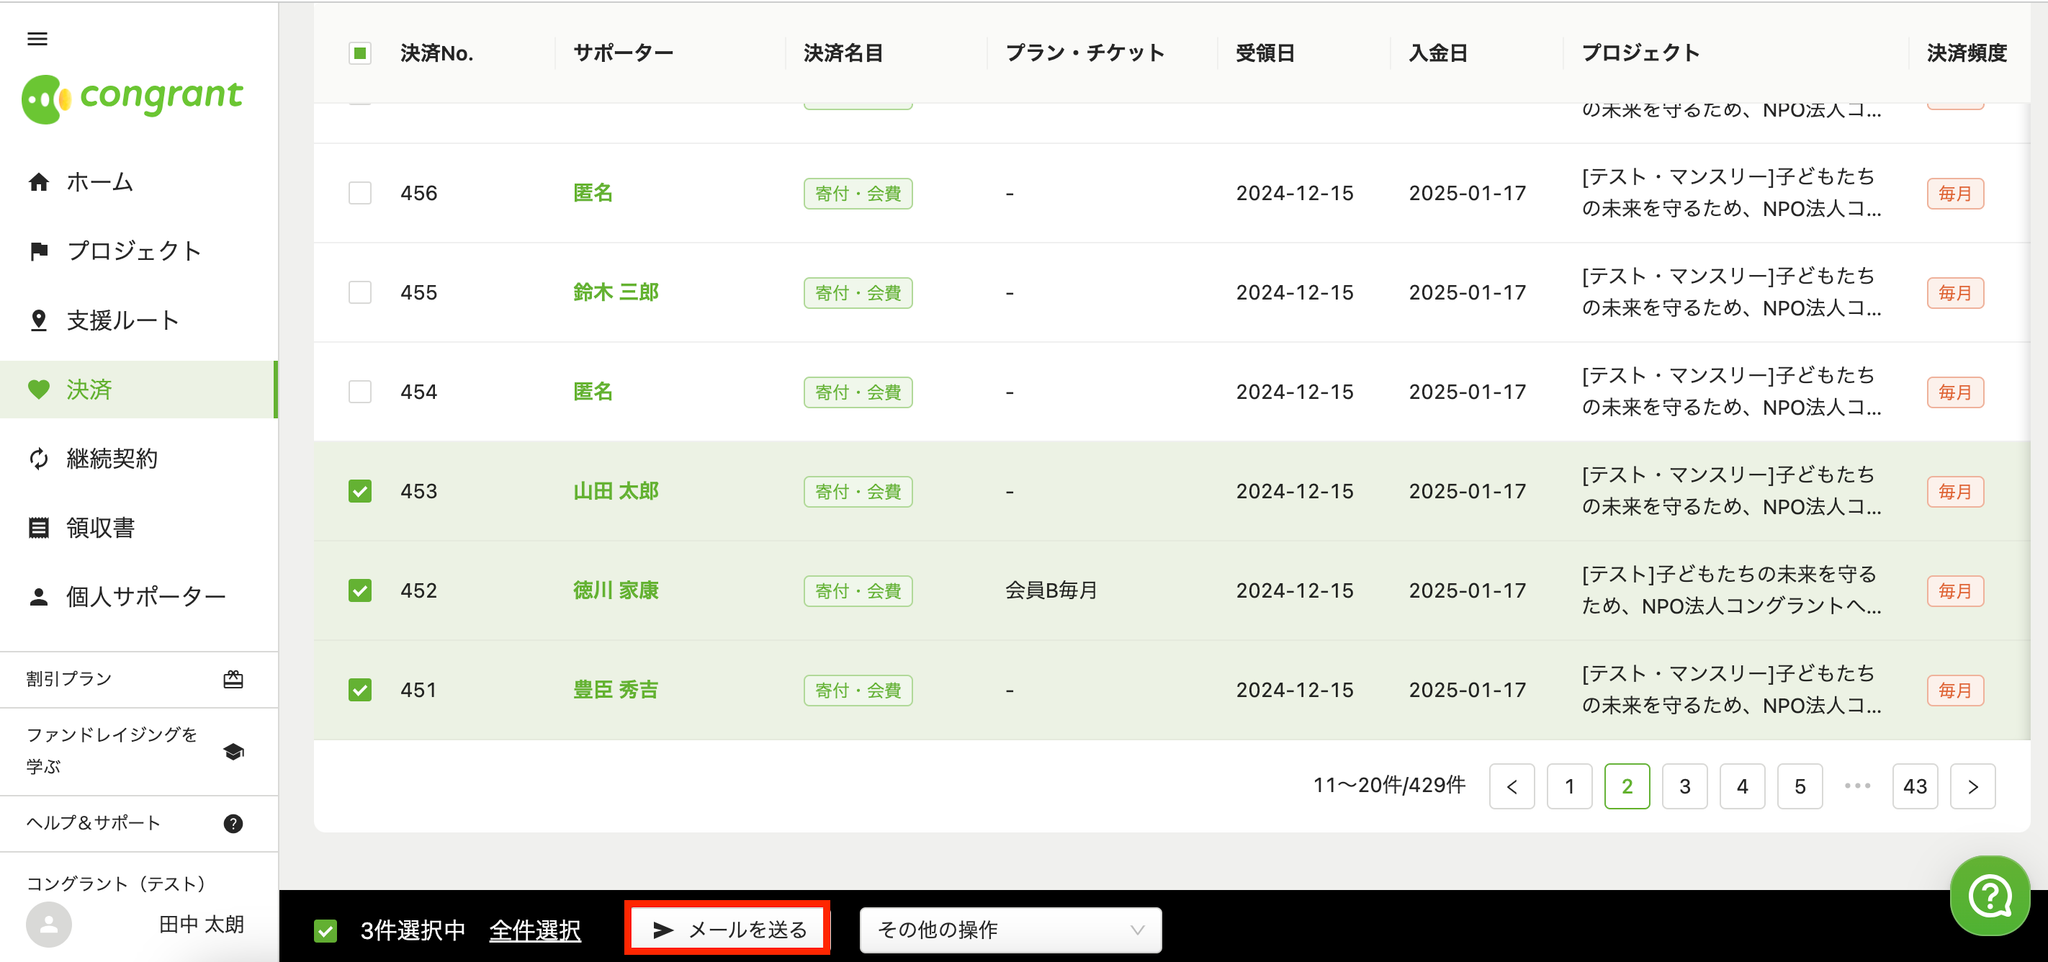Click the pin icon beside 支援ルート
Screen dimensions: 2048x962
39,320
